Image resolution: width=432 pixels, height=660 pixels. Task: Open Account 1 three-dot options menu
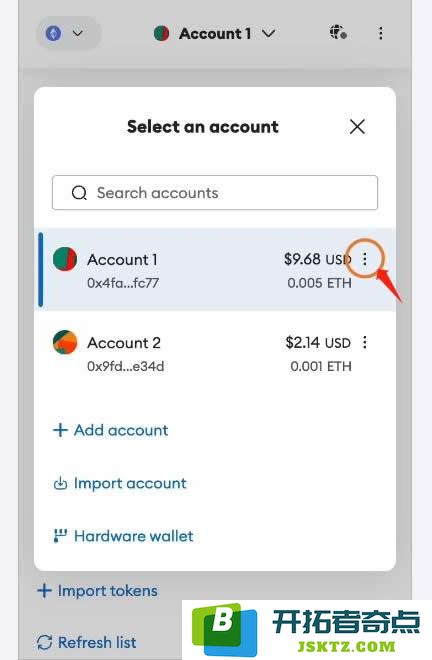pos(365,259)
